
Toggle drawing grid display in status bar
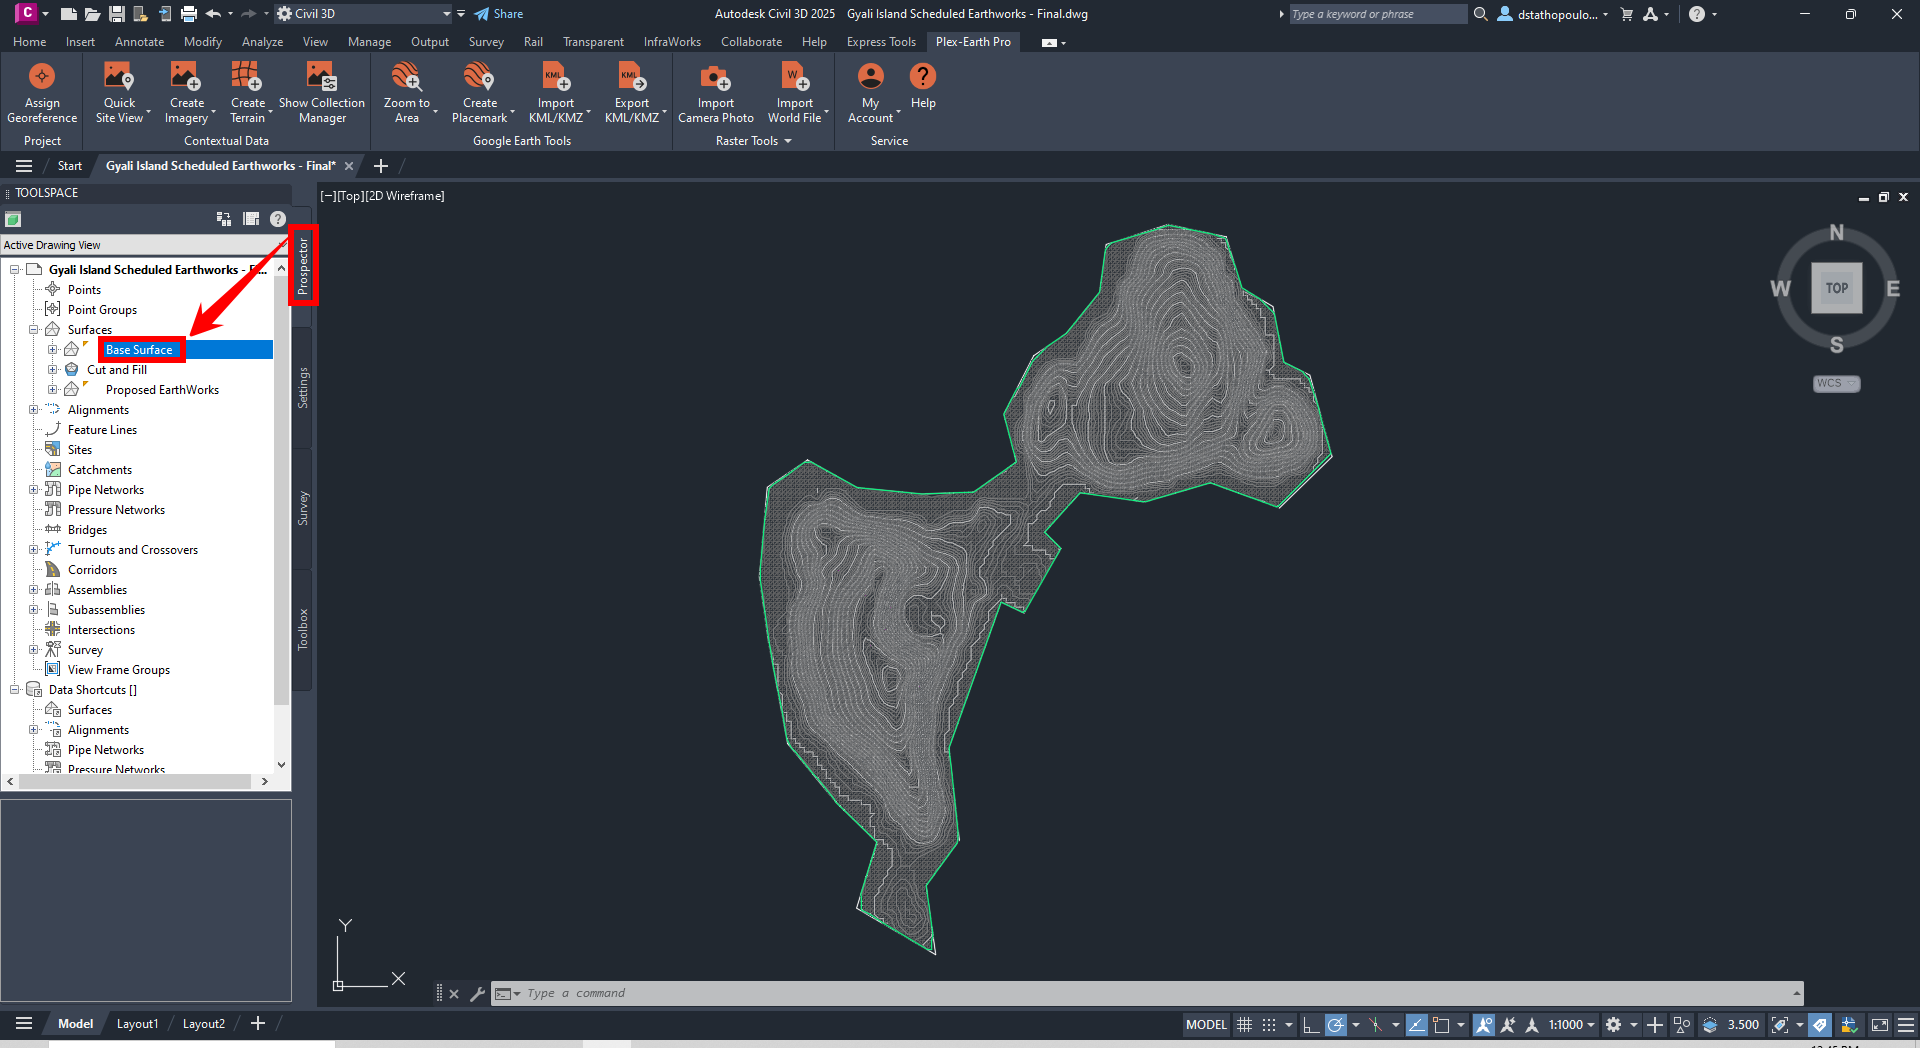(1244, 1025)
